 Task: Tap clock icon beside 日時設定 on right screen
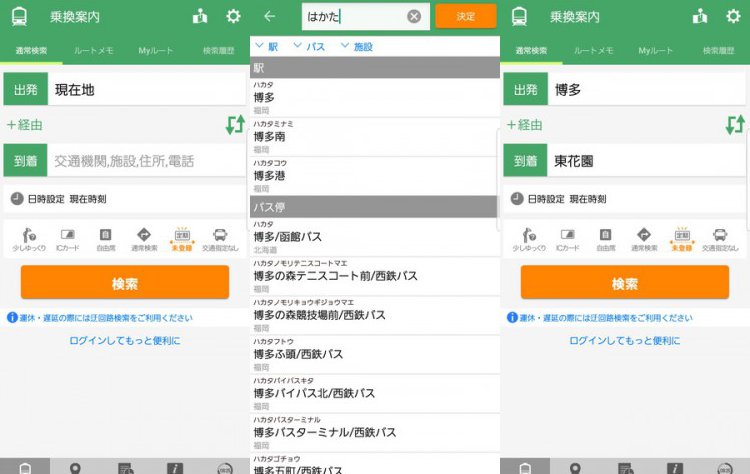517,198
